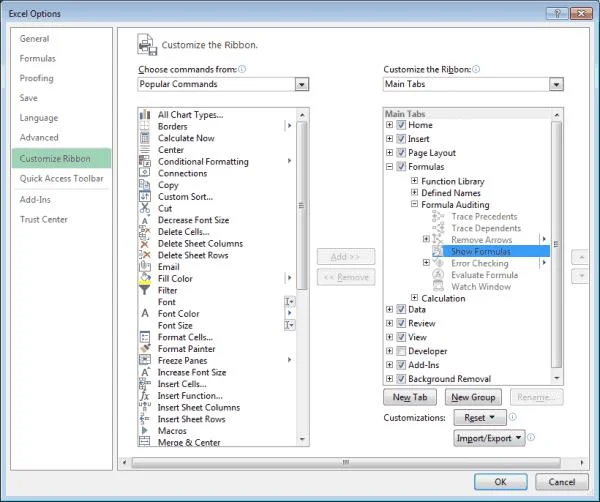
Task: Select the Evaluate Formula icon
Action: (438, 275)
